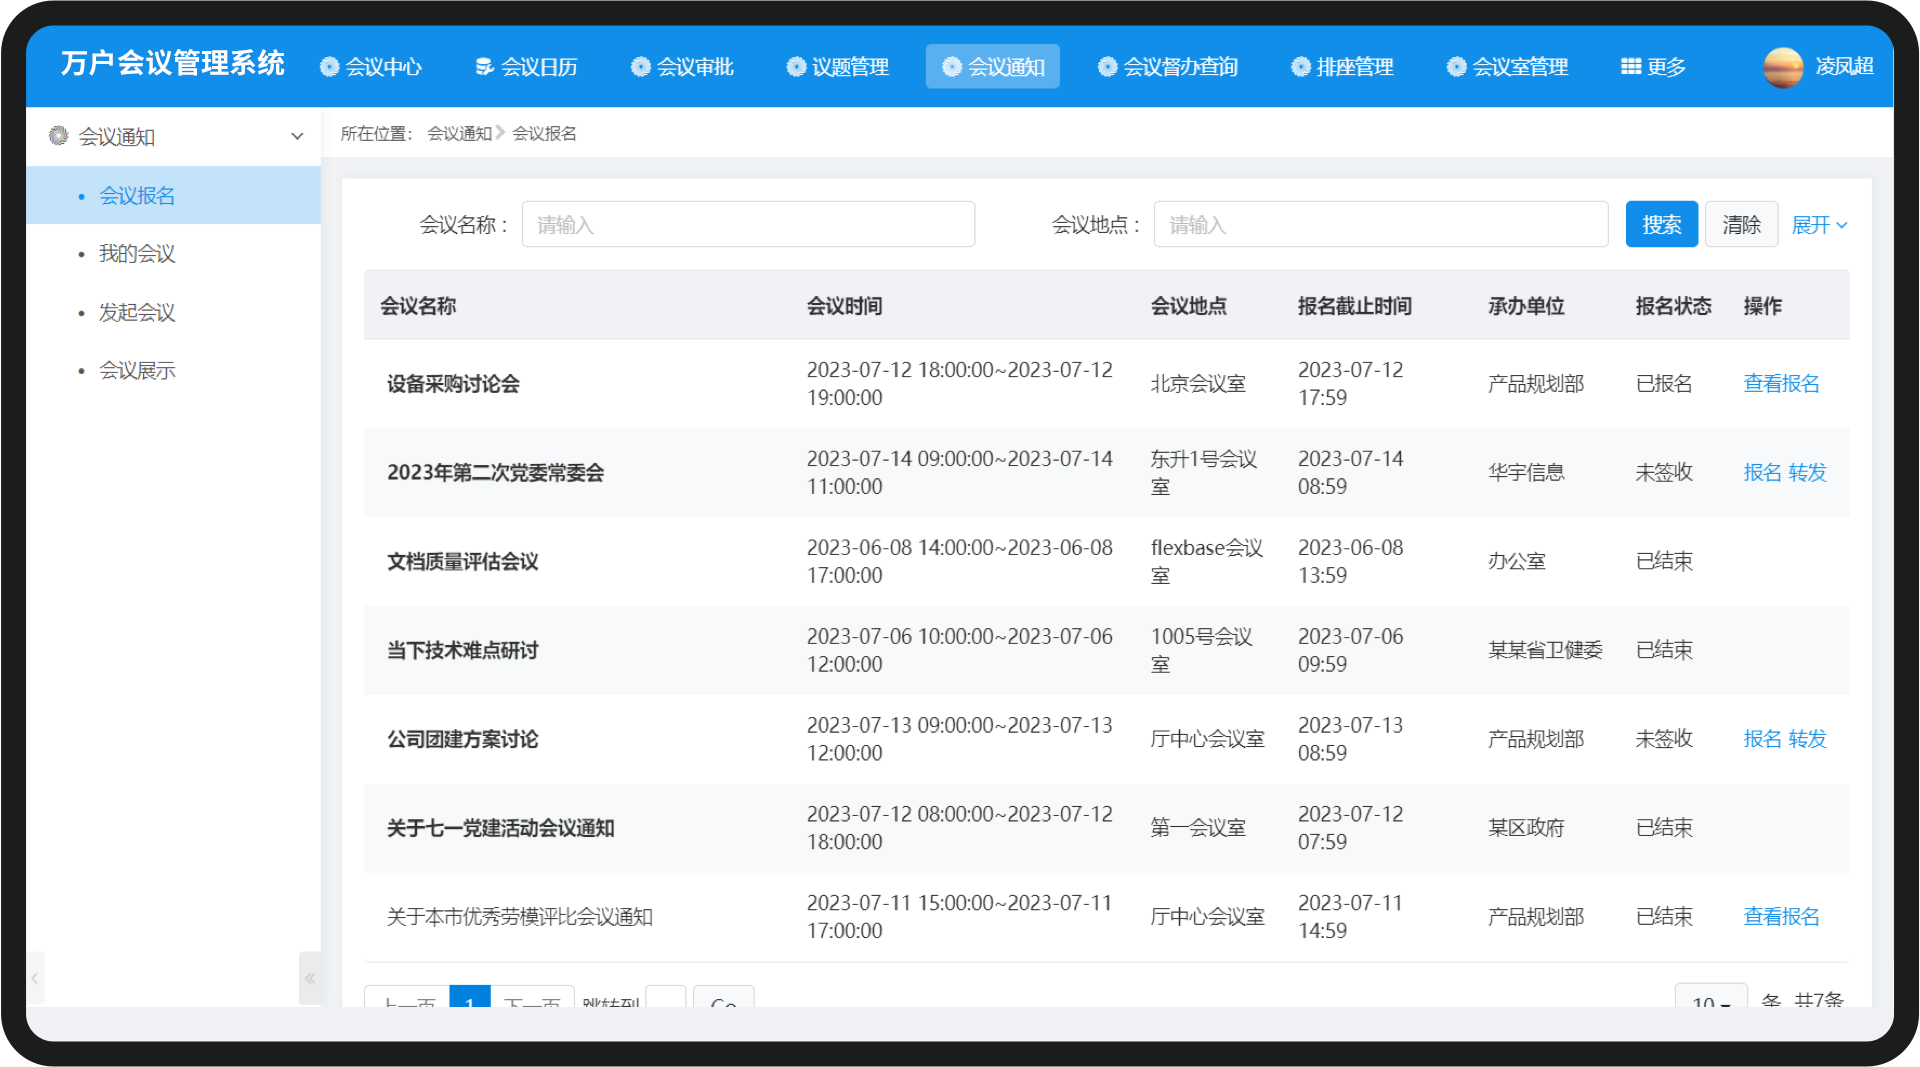Click the 万户会议管理系统 title
Screen dimensions: 1920x1067
(173, 63)
